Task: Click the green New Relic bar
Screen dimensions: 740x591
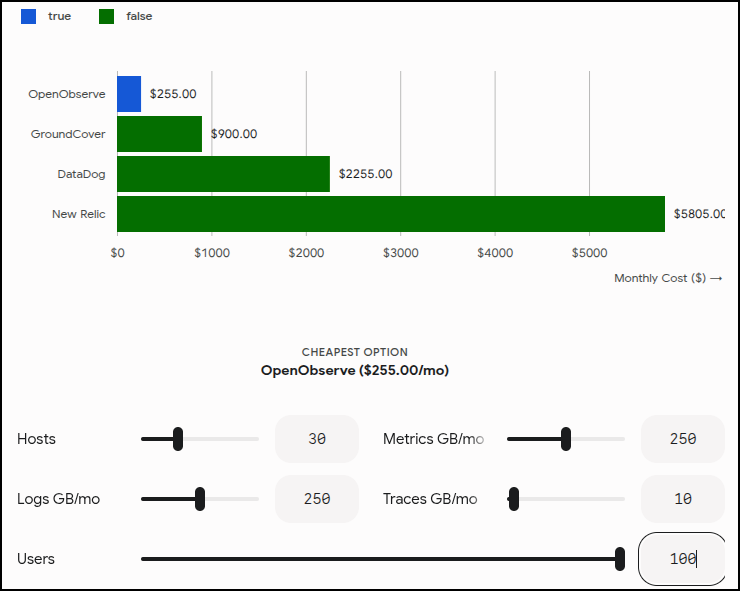Action: click(391, 214)
